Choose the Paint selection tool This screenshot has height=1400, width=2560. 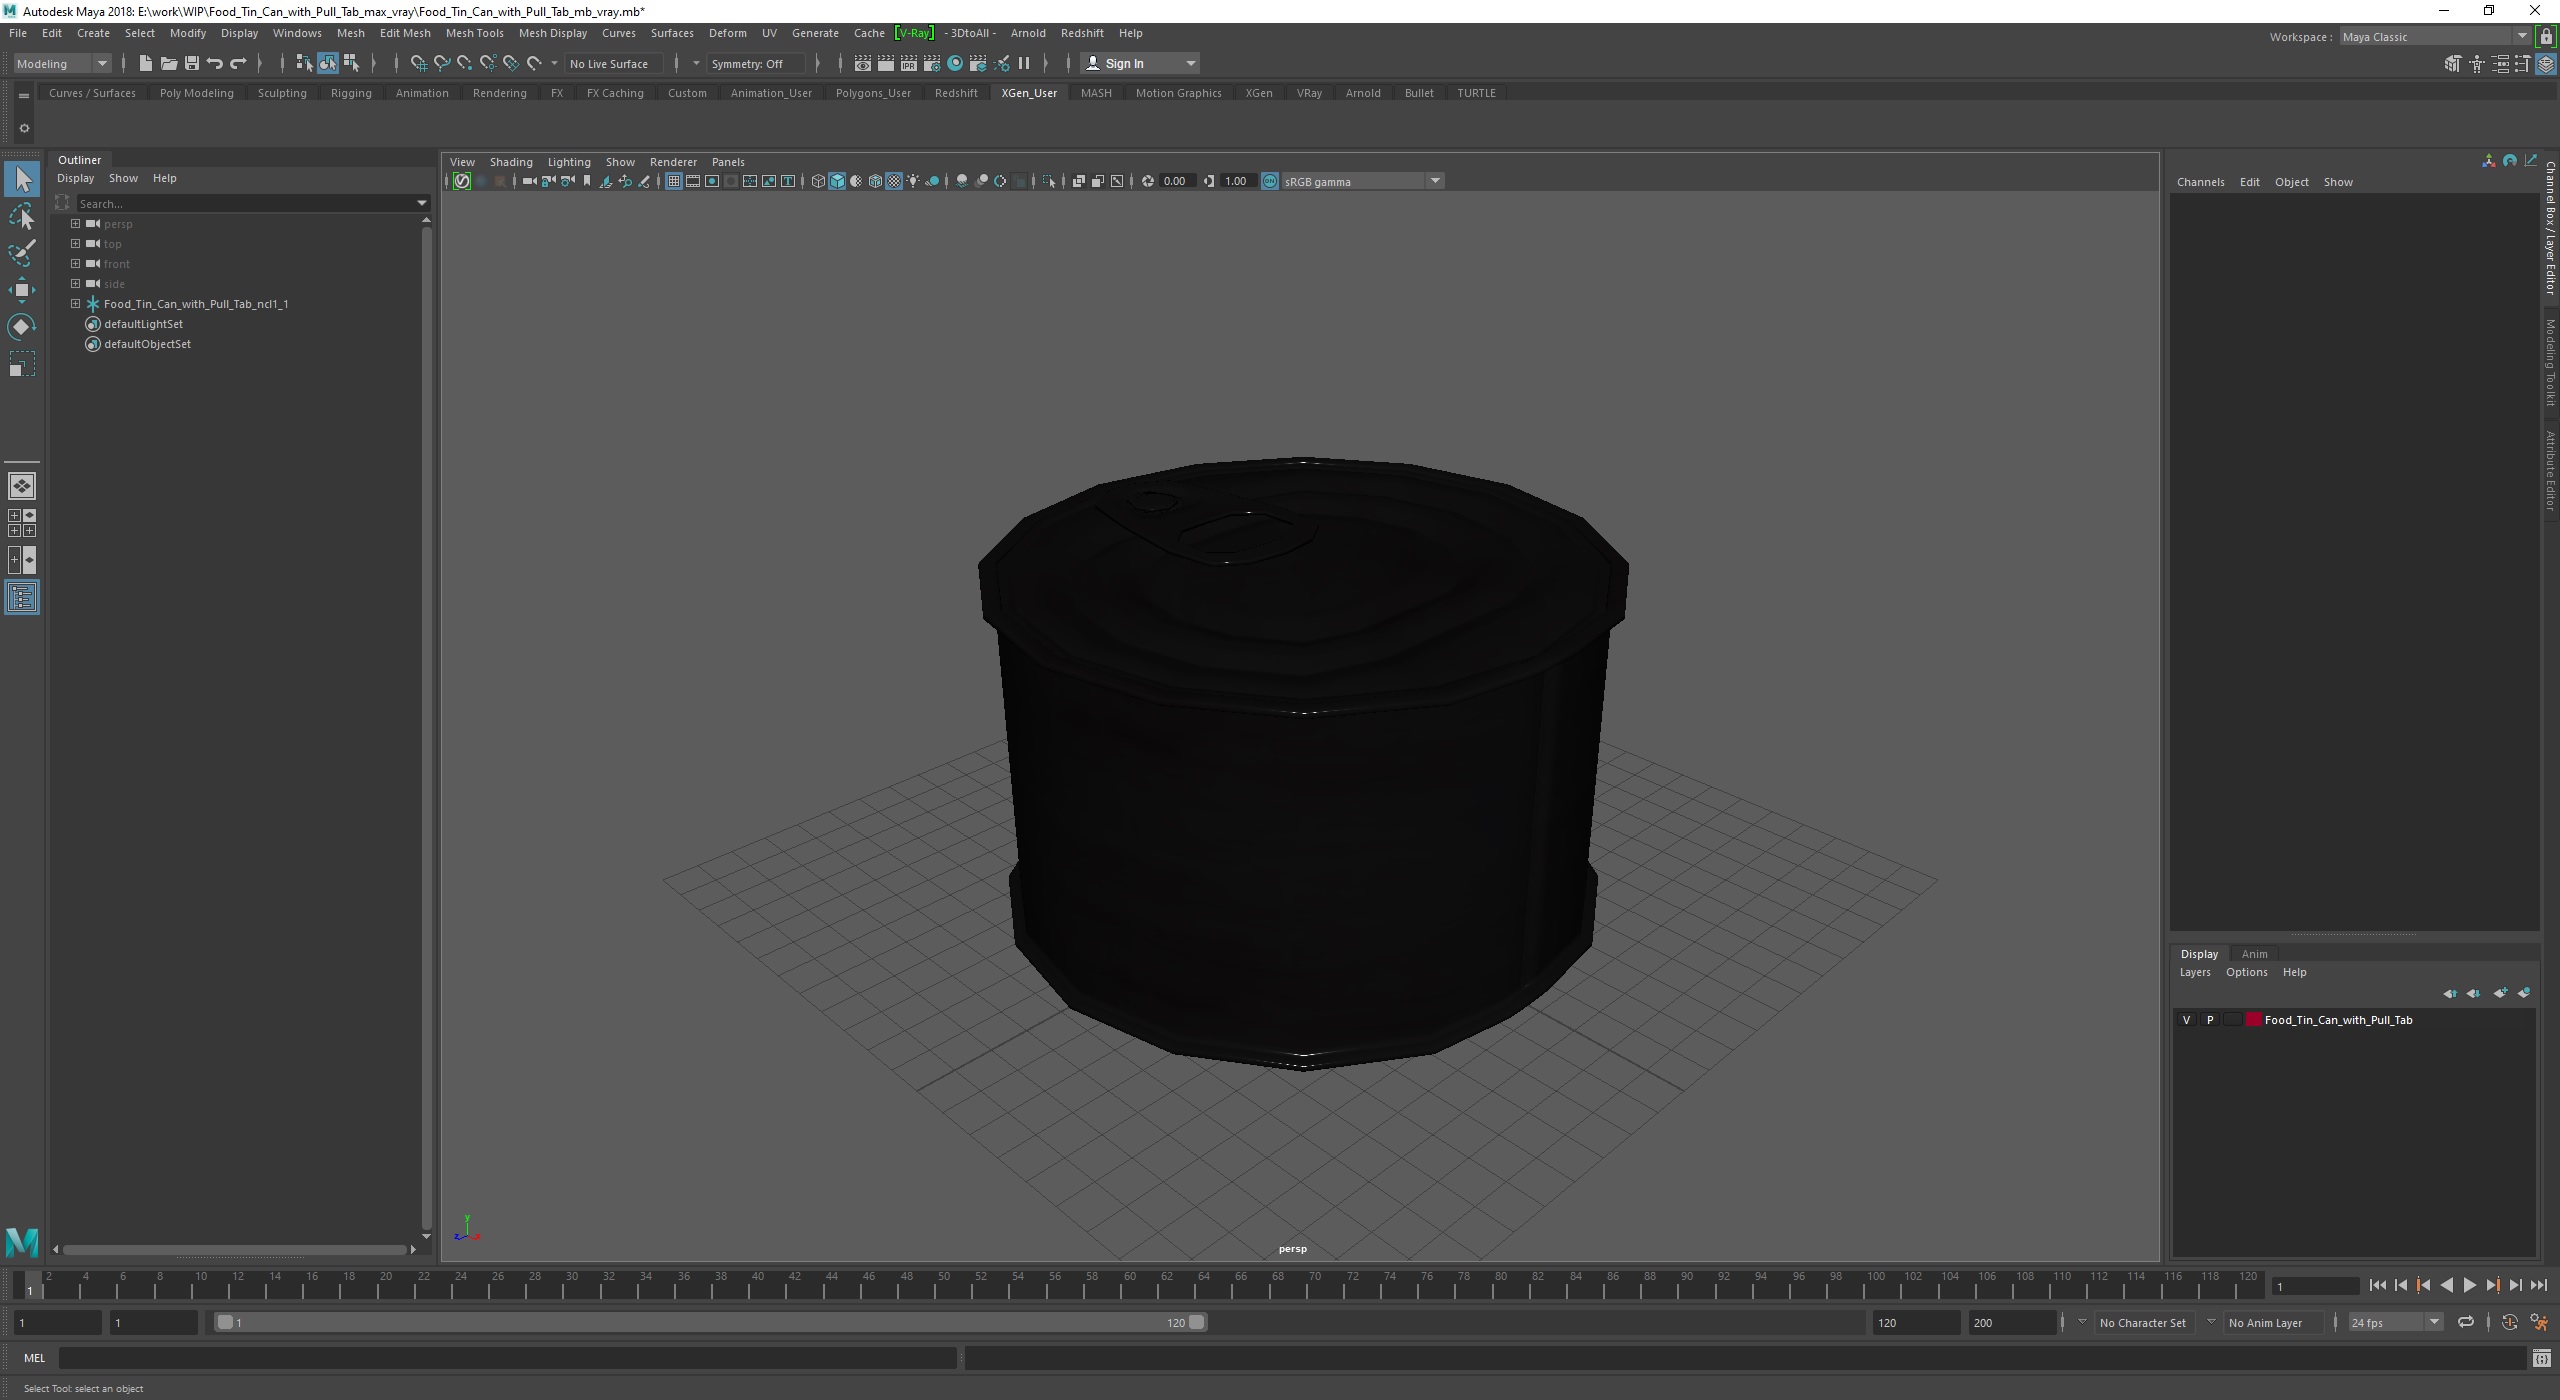click(x=22, y=253)
